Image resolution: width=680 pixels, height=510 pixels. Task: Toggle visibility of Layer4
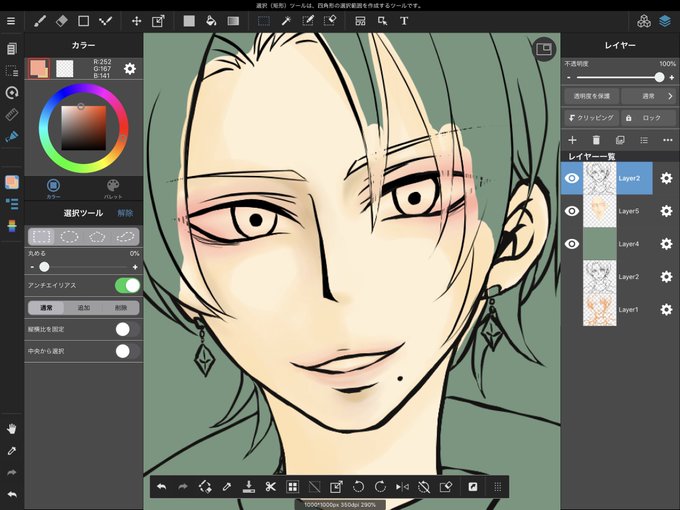point(572,244)
